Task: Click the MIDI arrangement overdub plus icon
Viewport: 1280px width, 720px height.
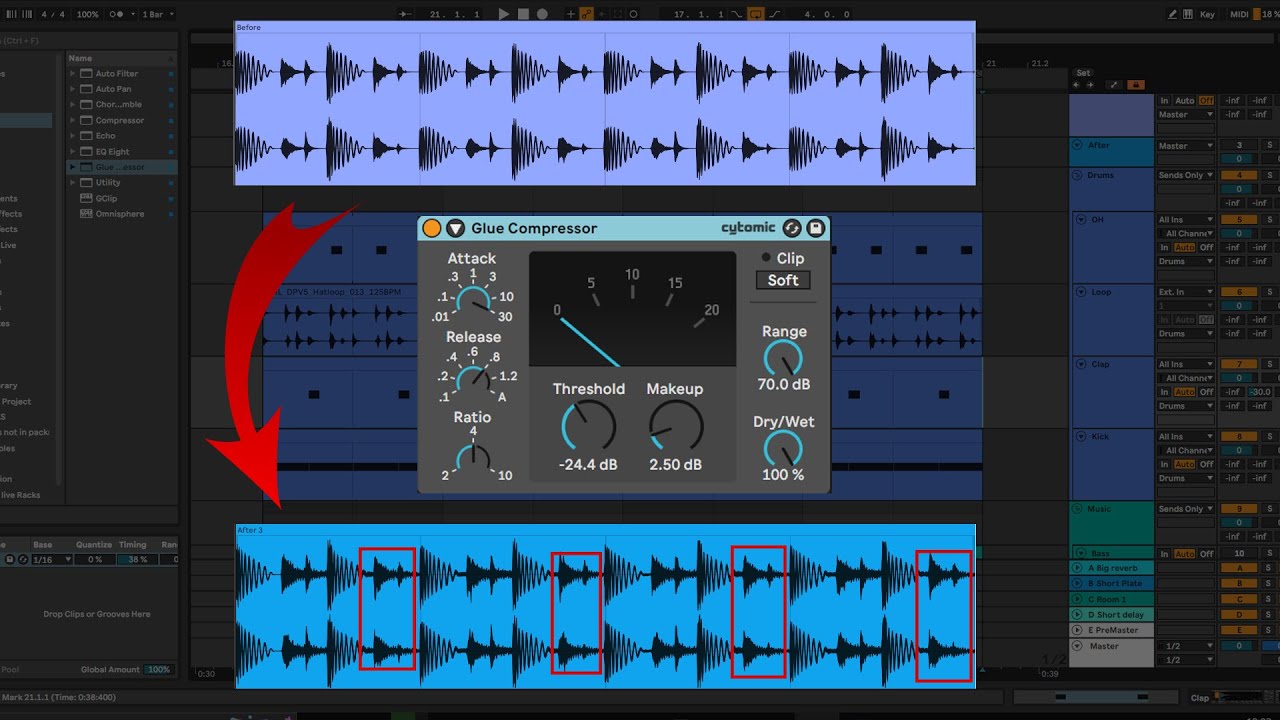Action: coord(570,14)
